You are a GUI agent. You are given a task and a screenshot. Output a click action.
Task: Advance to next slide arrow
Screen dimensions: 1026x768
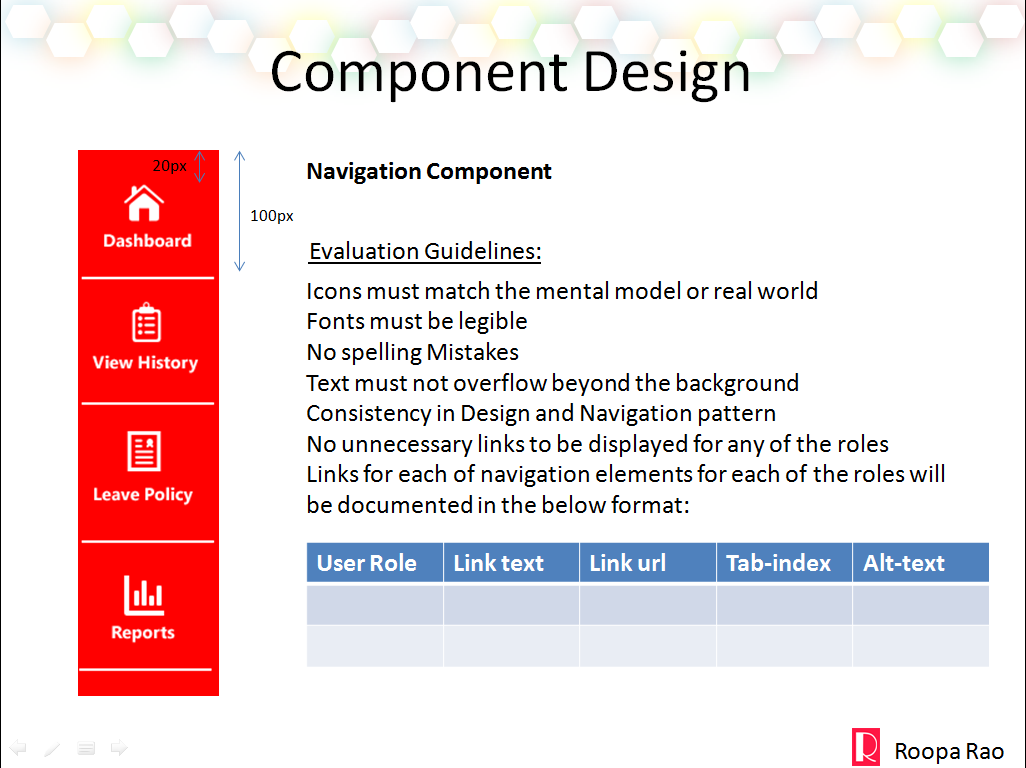[x=119, y=748]
